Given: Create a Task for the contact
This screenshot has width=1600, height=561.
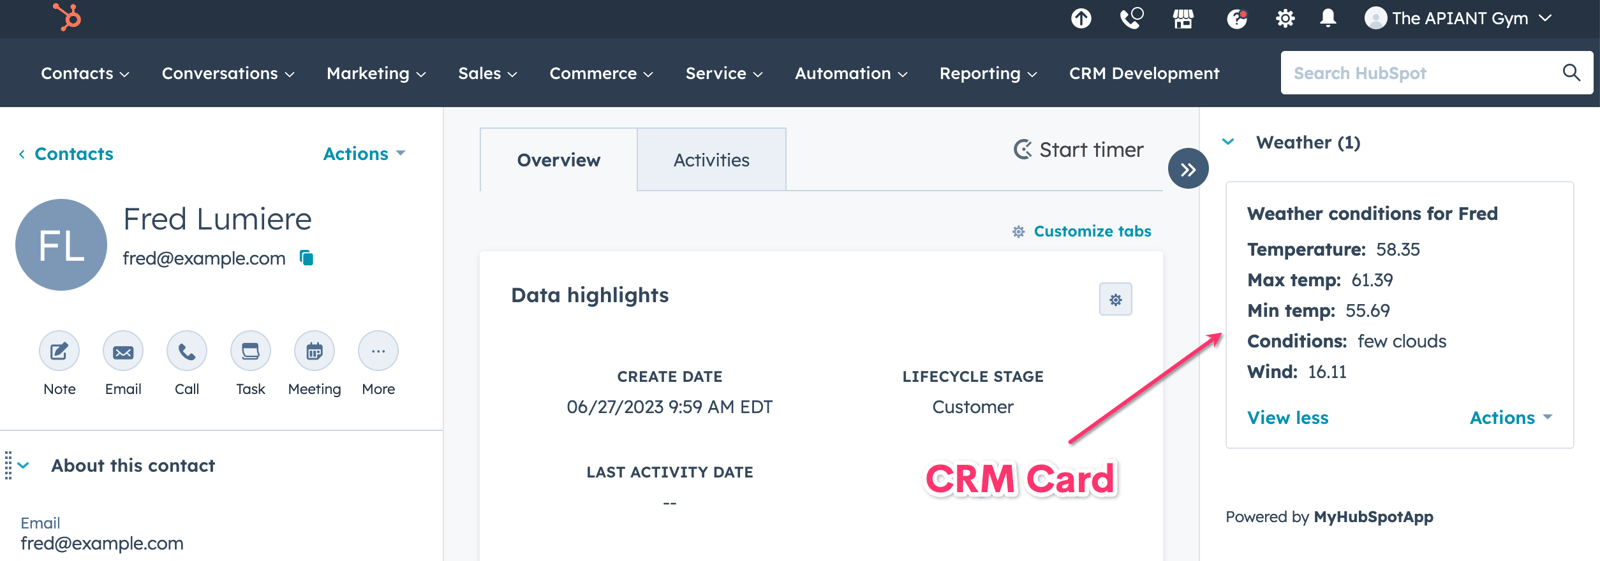Looking at the screenshot, I should coord(250,351).
